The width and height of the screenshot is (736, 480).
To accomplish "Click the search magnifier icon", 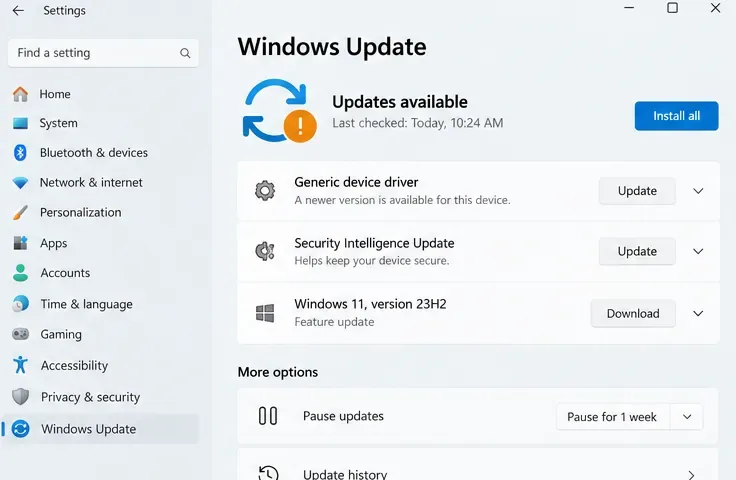I will click(x=185, y=53).
